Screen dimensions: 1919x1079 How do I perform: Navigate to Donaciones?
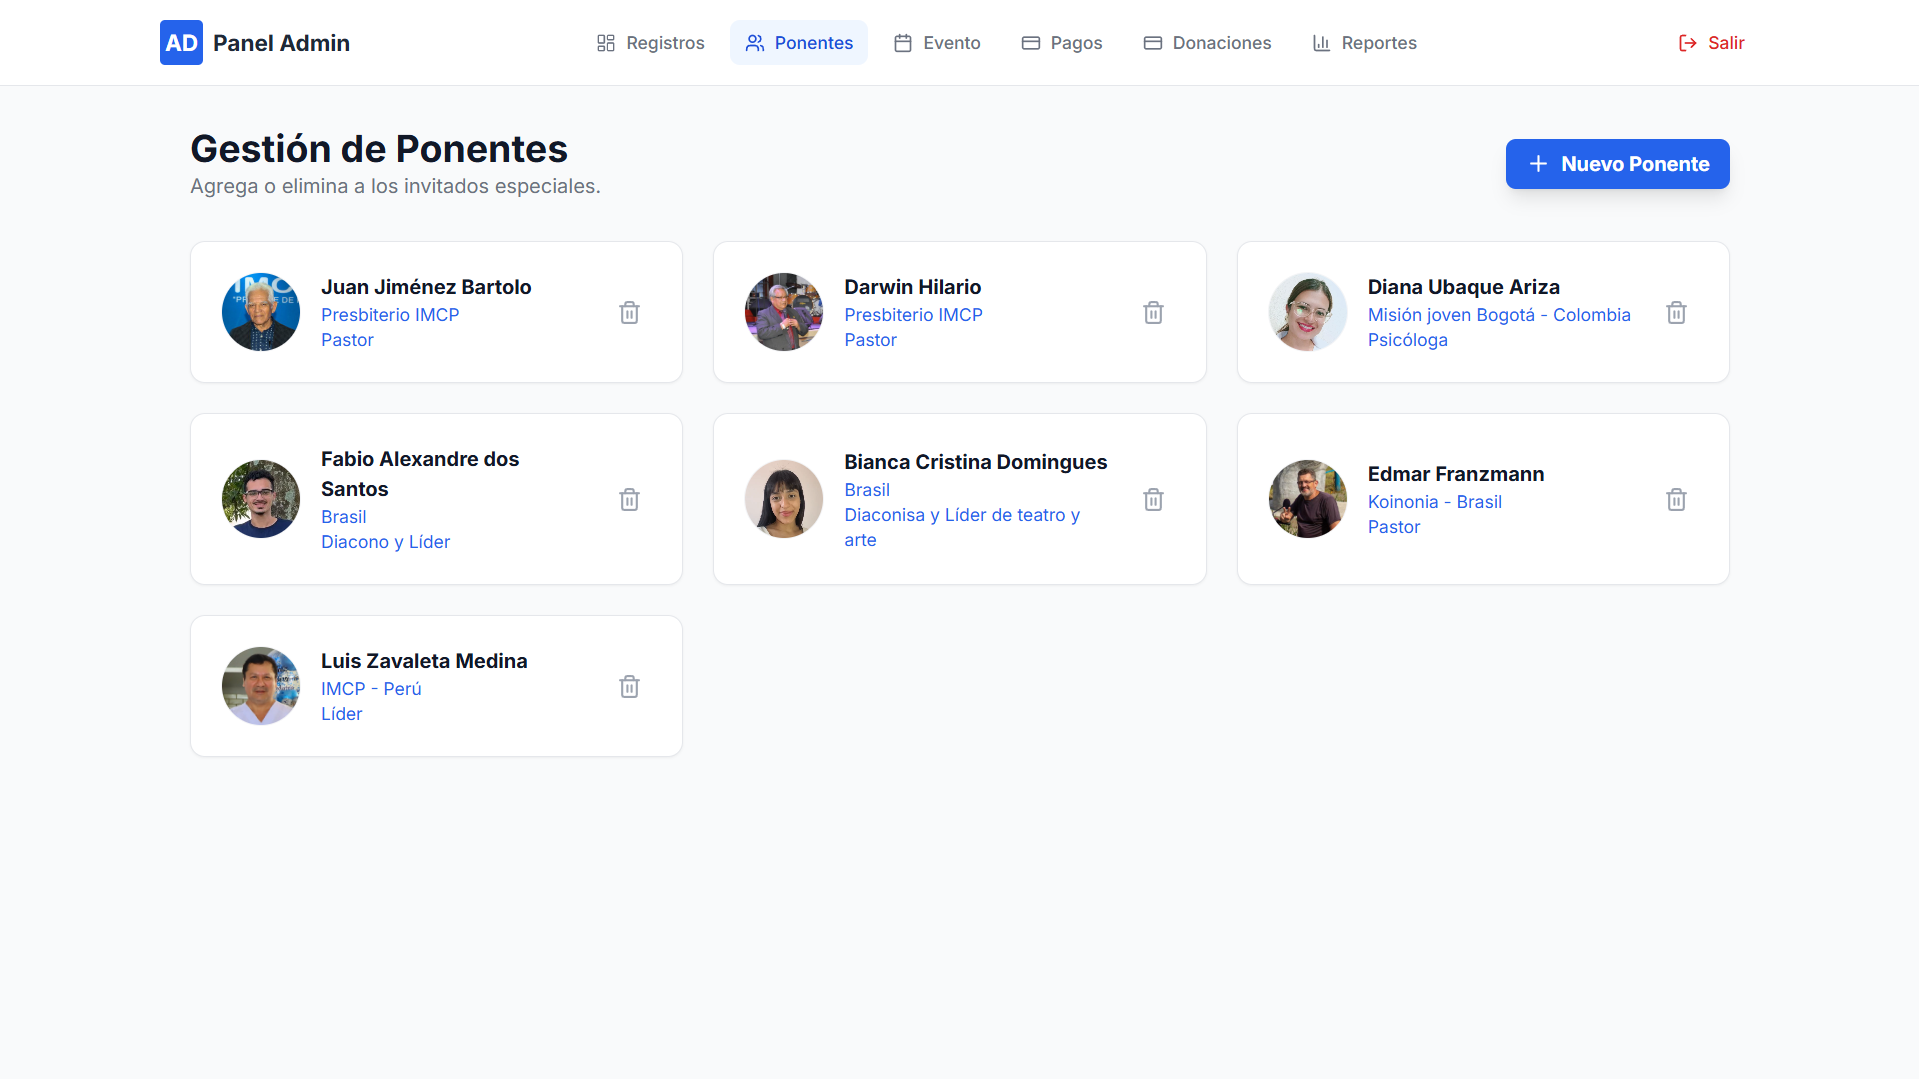(x=1207, y=43)
